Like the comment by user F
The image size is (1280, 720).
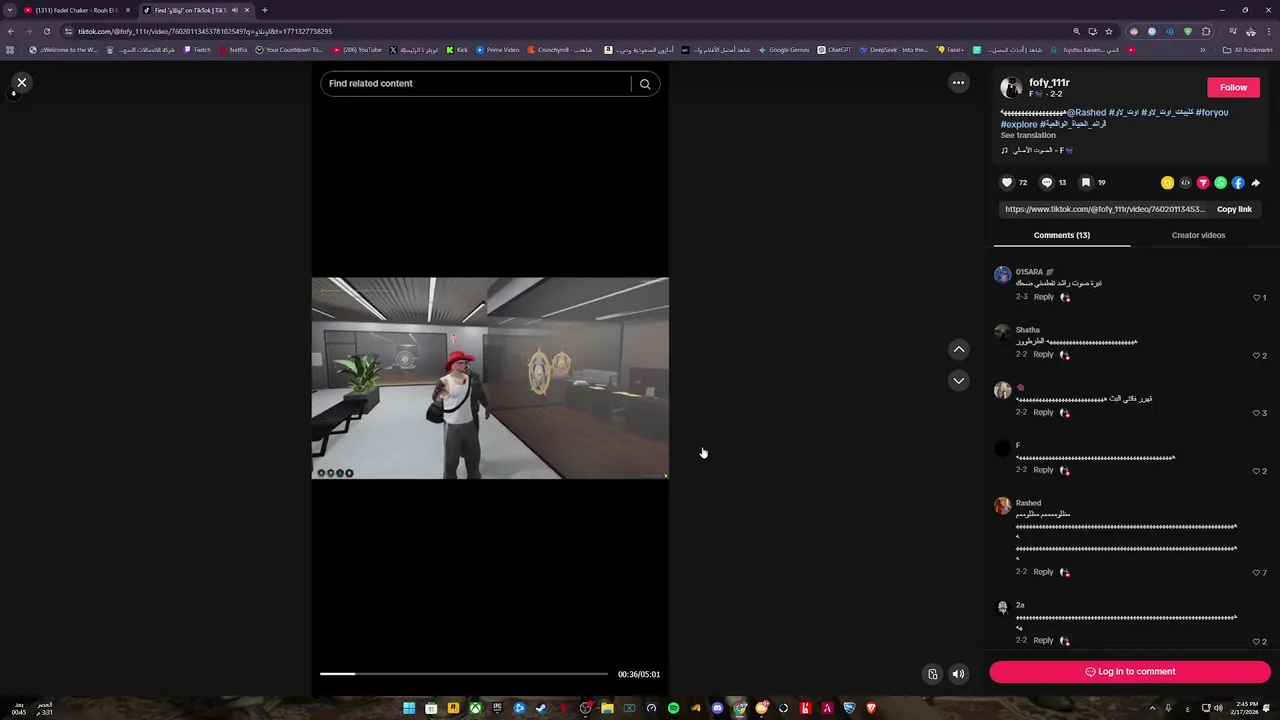tap(1257, 471)
